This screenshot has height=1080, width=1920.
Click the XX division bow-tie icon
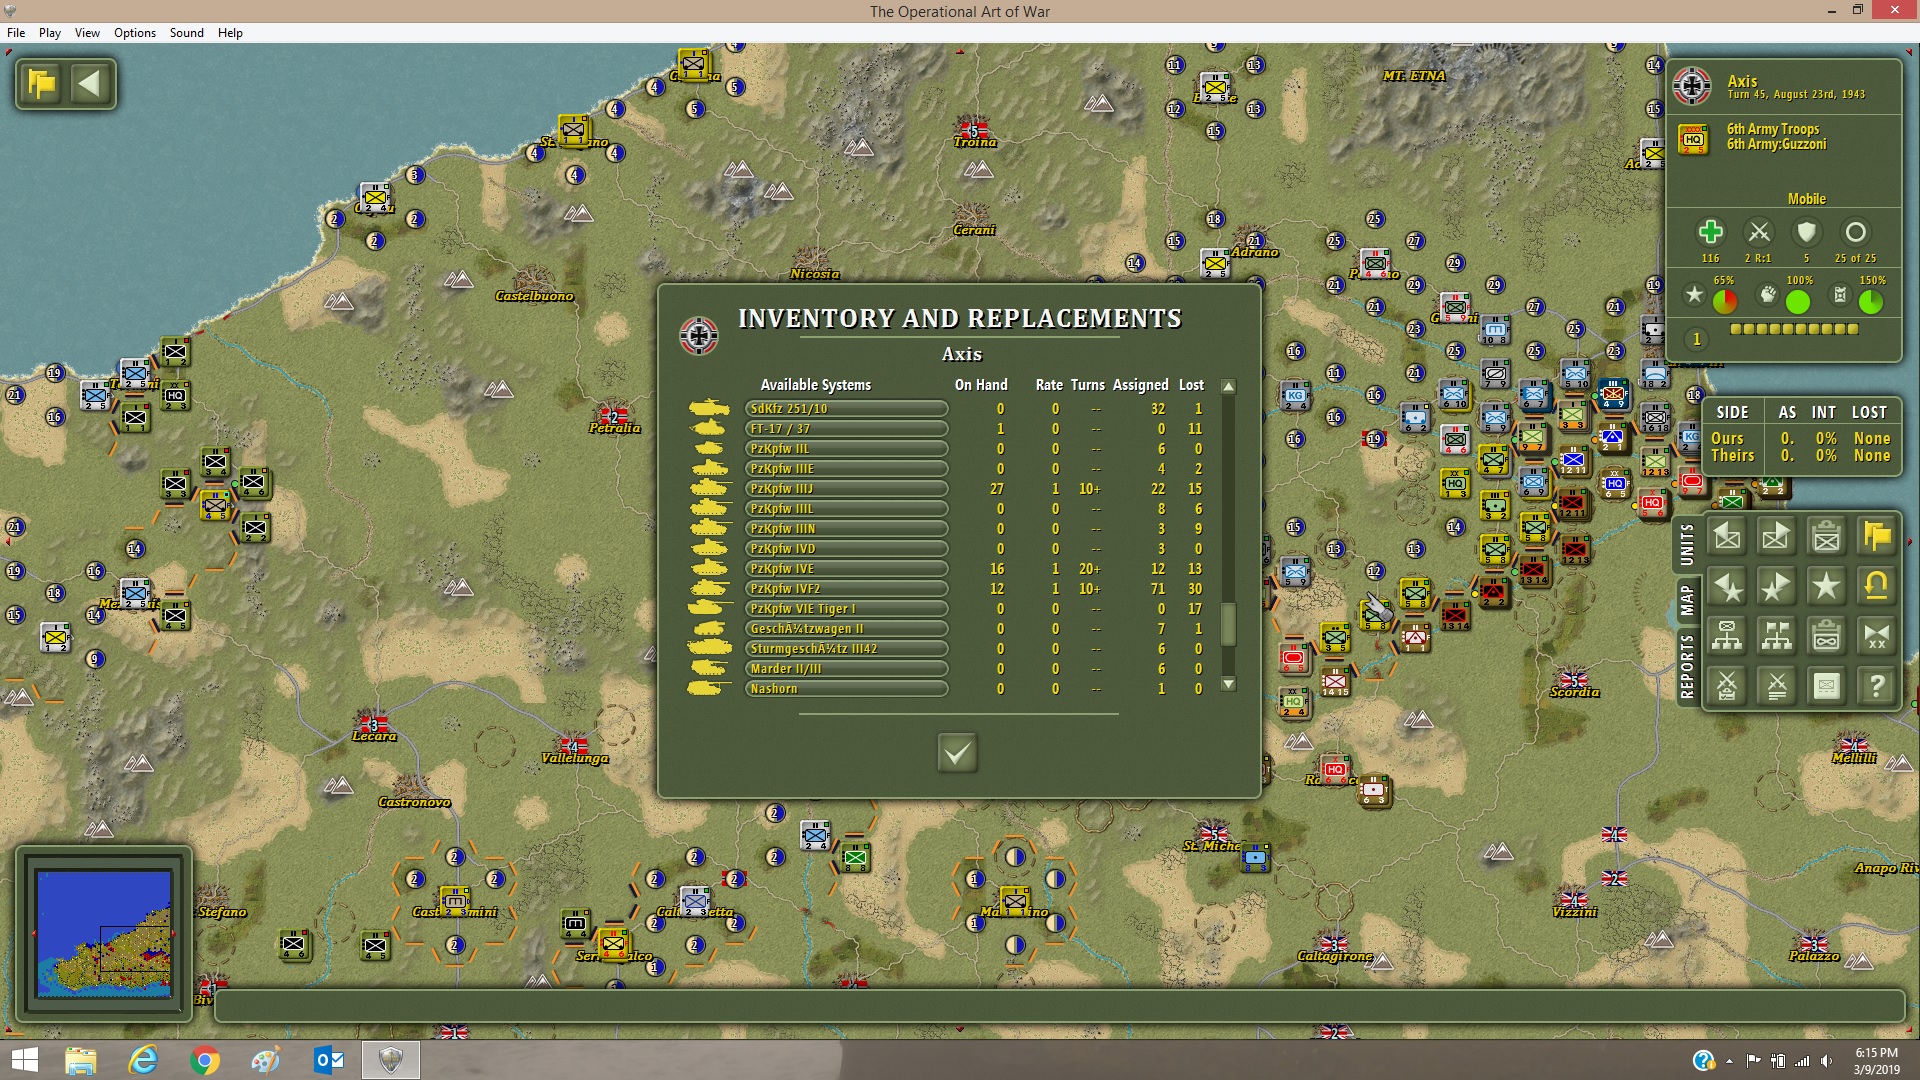point(1877,636)
